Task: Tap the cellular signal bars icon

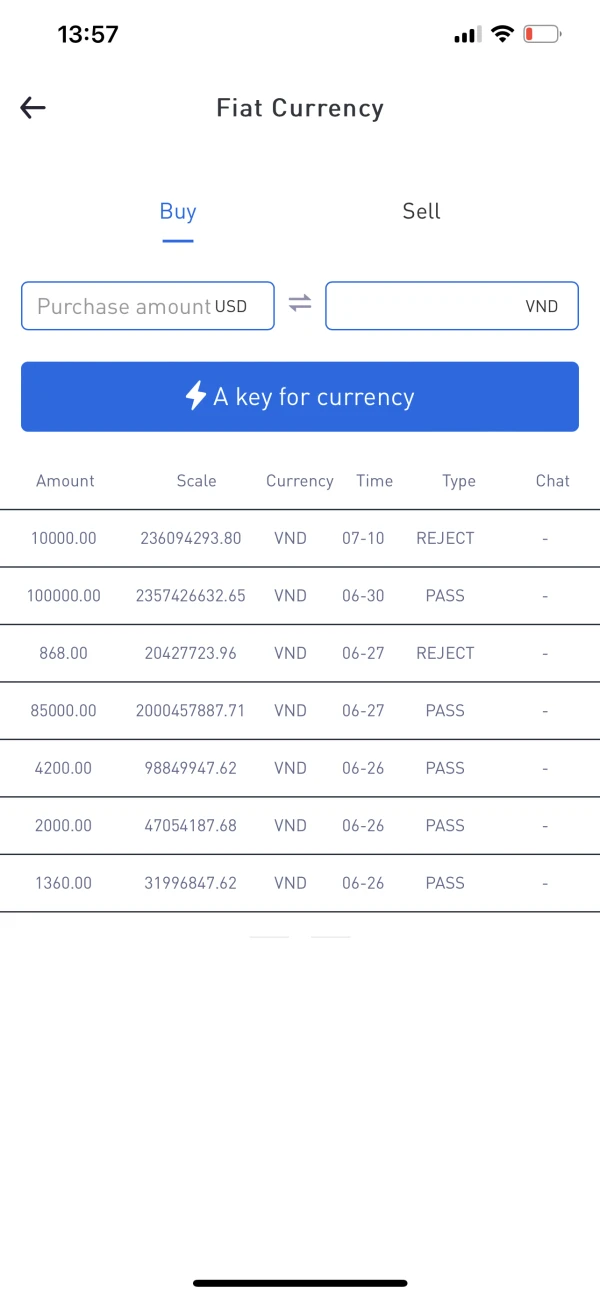Action: 466,36
